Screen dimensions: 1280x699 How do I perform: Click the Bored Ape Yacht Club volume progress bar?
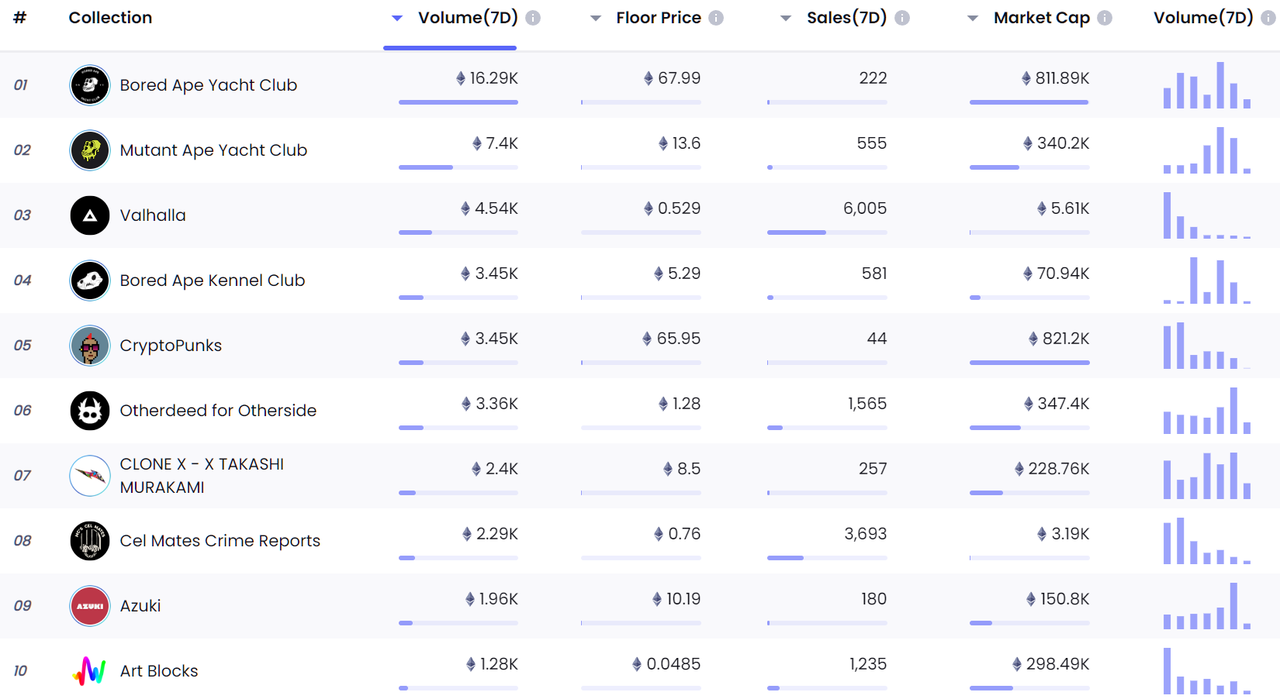tap(458, 102)
